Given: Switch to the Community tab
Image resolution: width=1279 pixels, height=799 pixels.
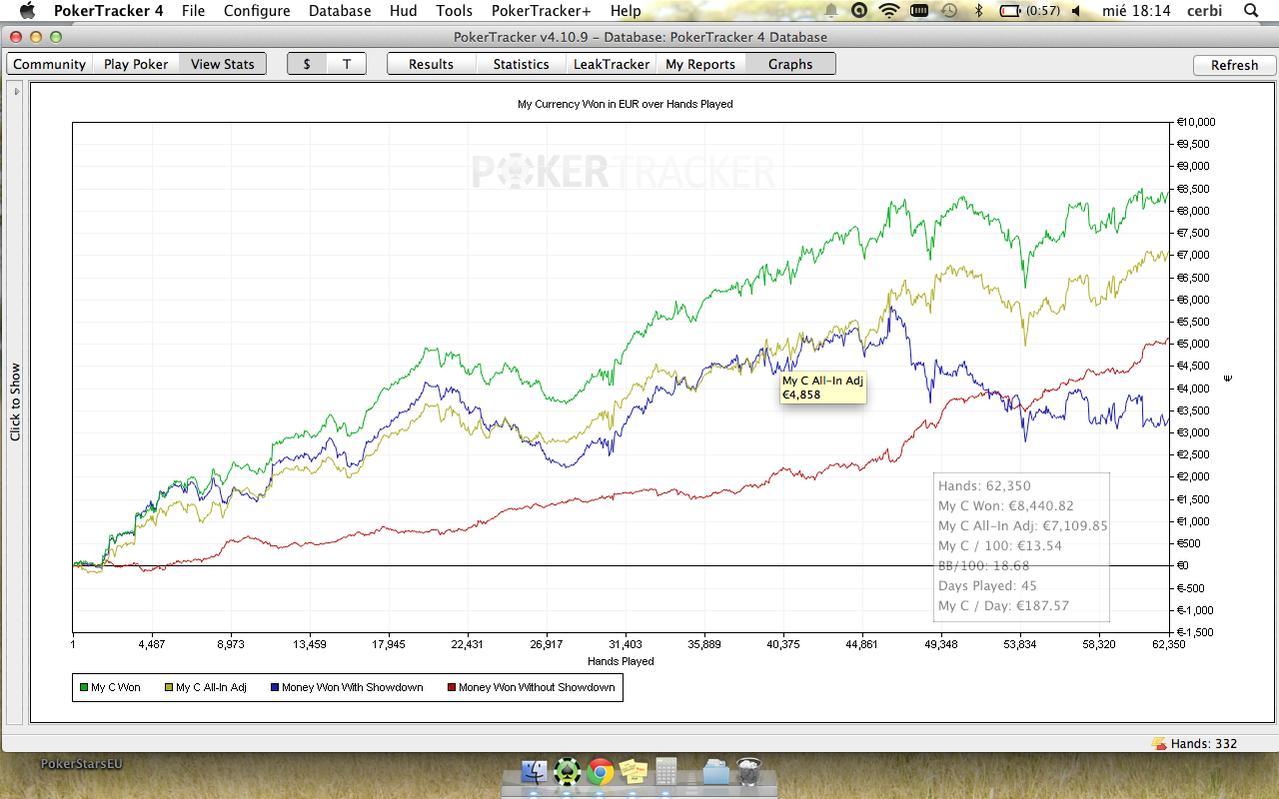Looking at the screenshot, I should (50, 64).
